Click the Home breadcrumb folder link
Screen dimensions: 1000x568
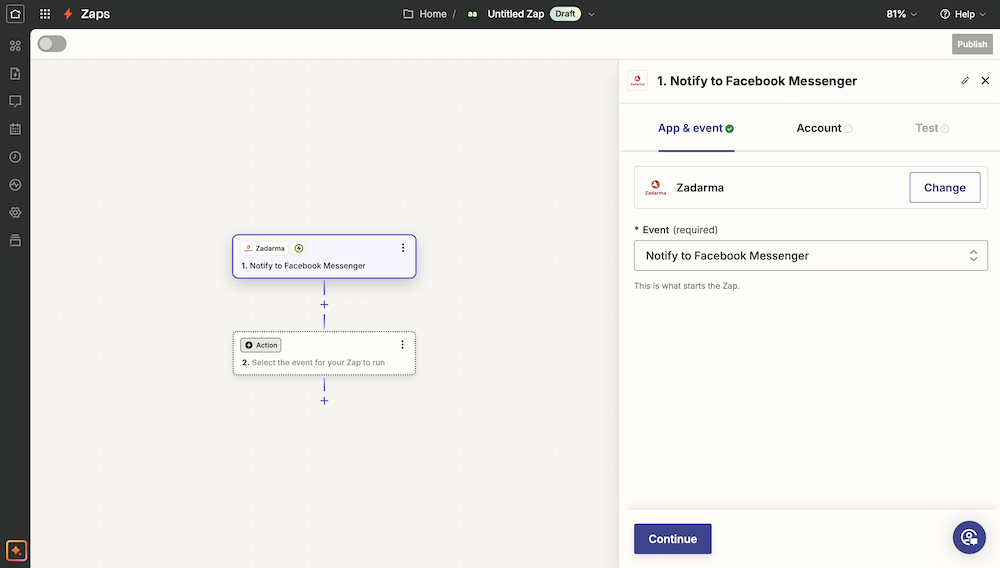click(x=425, y=14)
